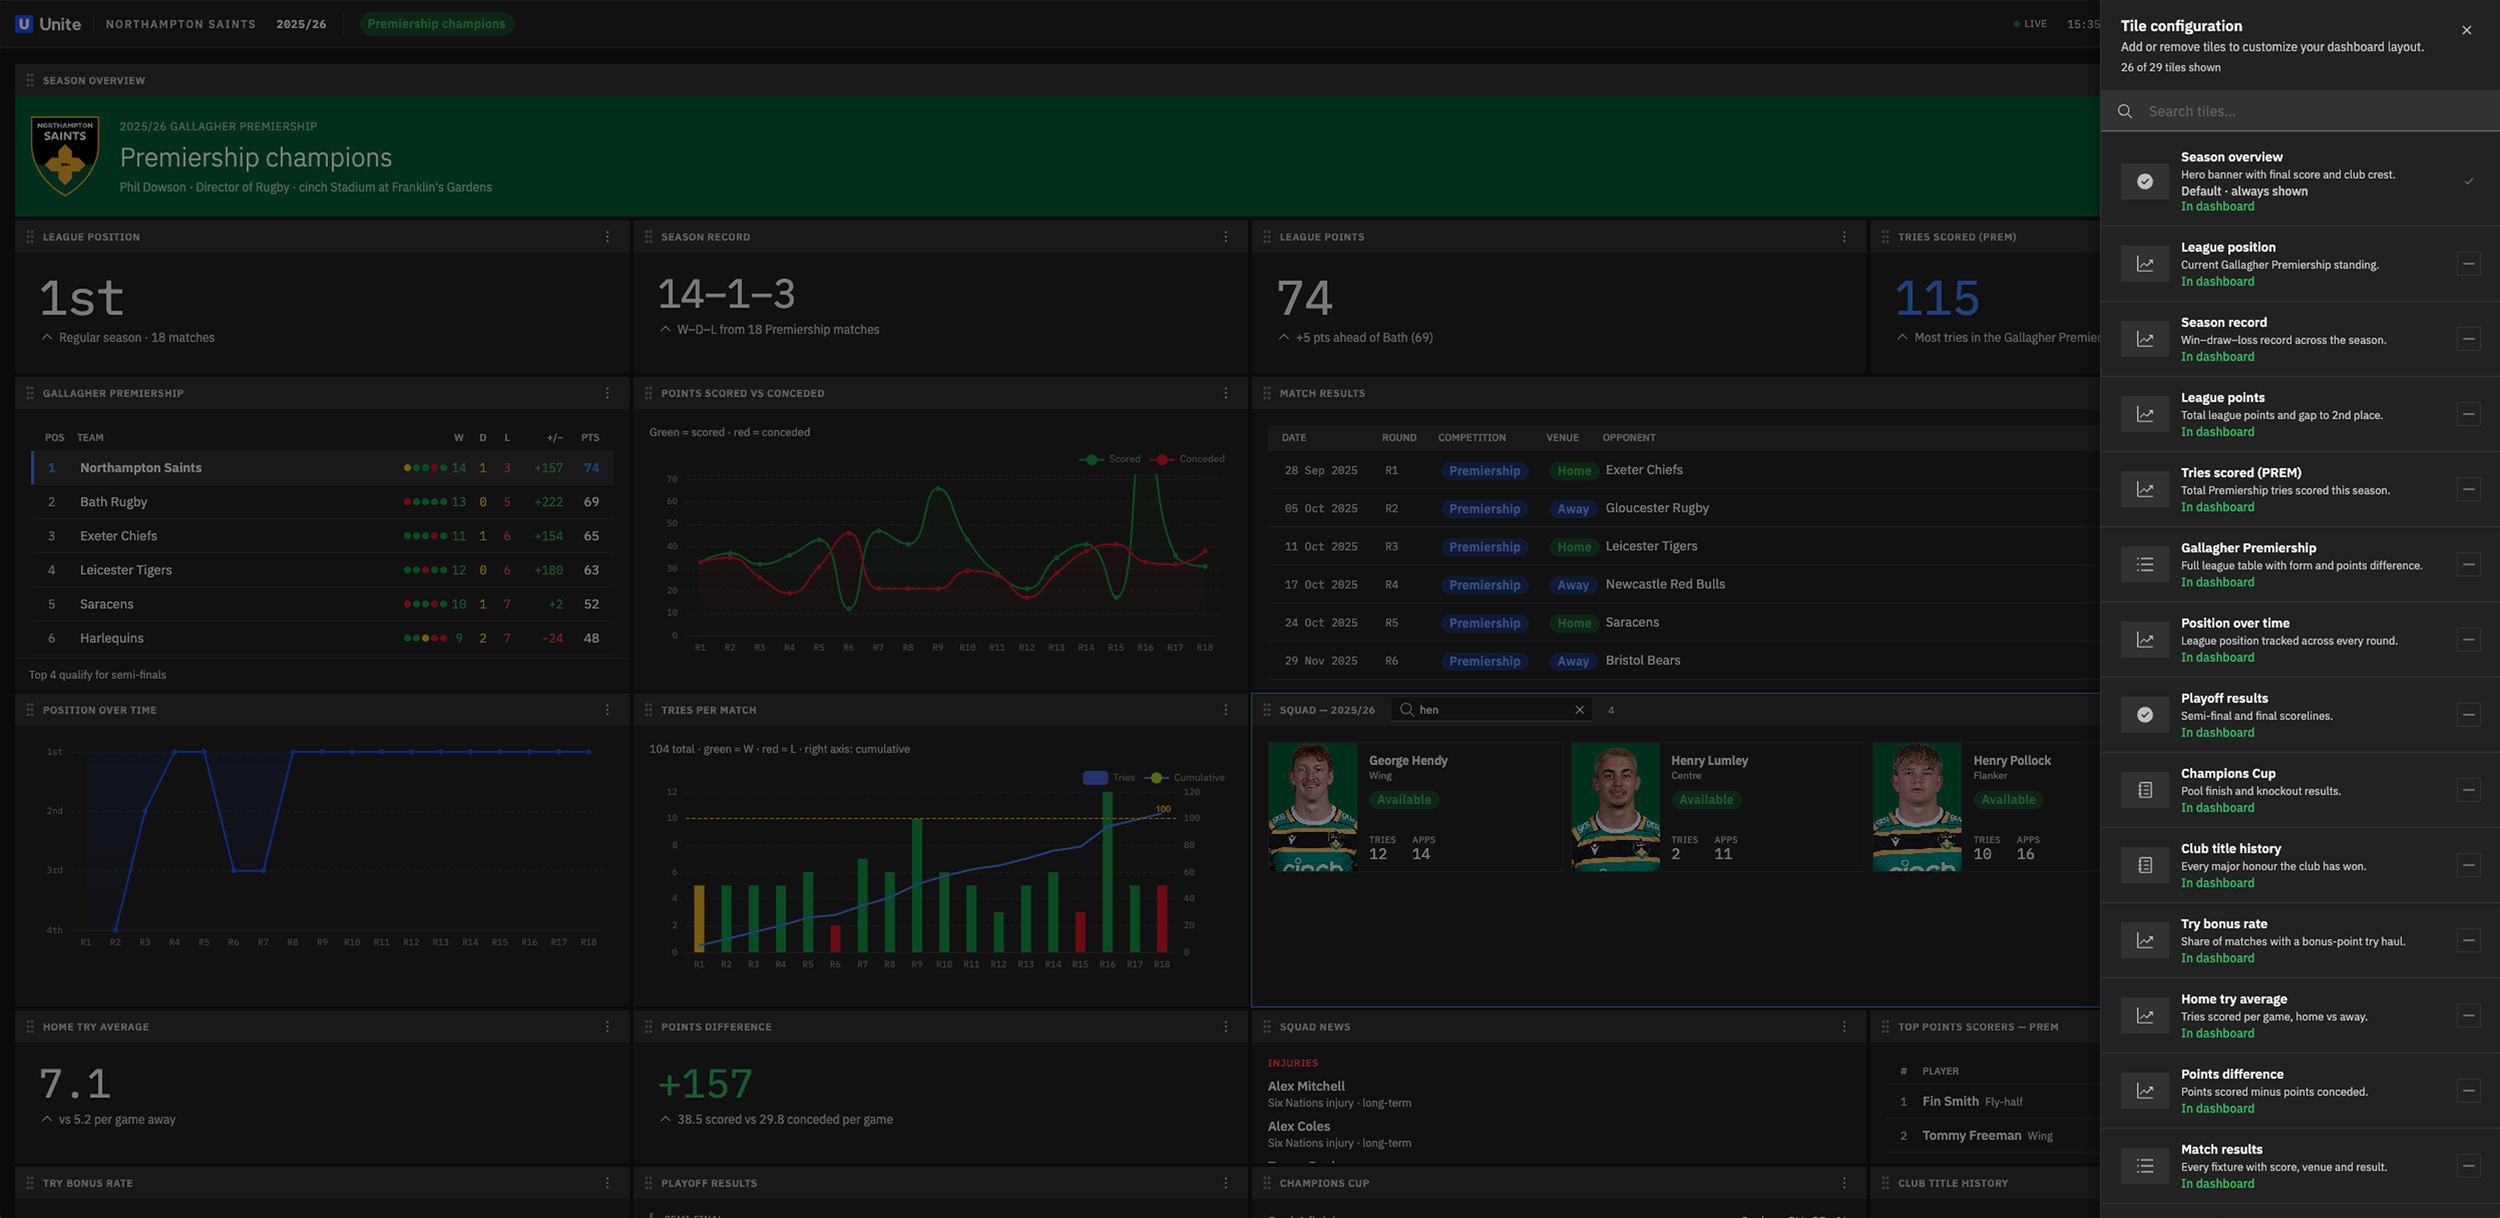Viewport: 2500px width, 1218px height.
Task: Toggle the Conceded series legend entry
Action: (x=1188, y=459)
